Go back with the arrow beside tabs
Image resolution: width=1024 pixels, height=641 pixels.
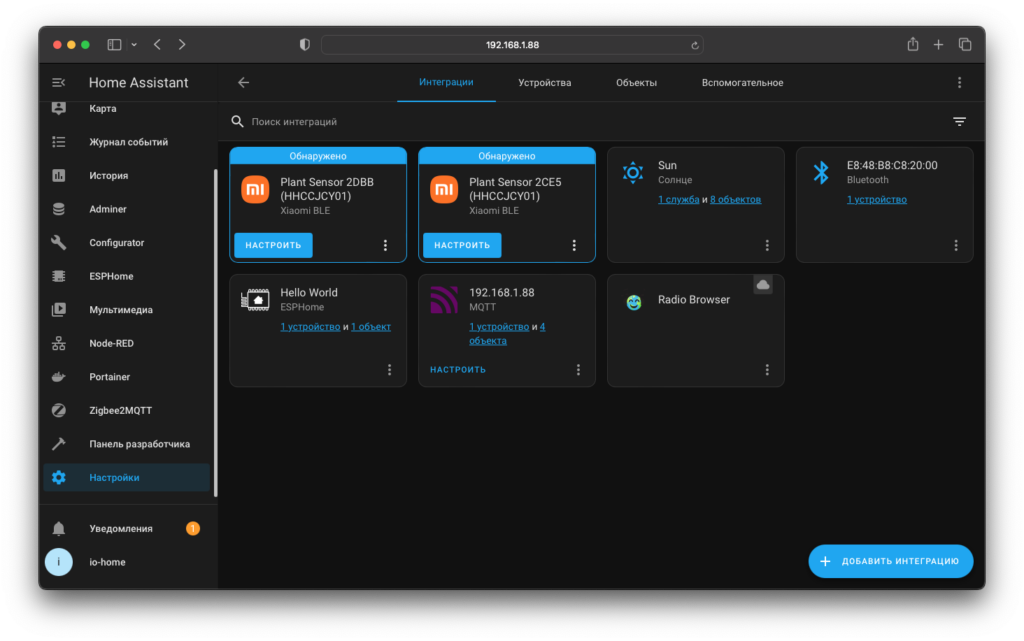244,82
